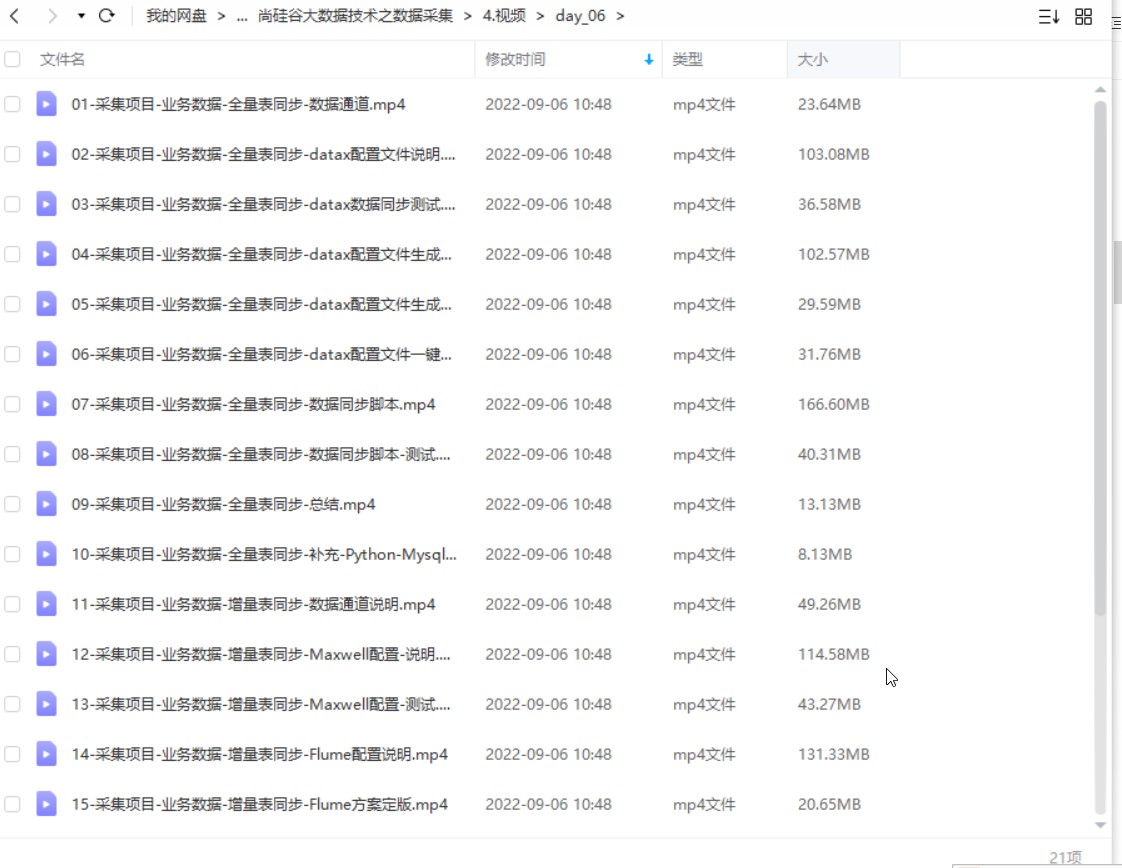This screenshot has height=868, width=1122.
Task: Select file name 10-...补充-Python-Mysql
Action: (264, 555)
